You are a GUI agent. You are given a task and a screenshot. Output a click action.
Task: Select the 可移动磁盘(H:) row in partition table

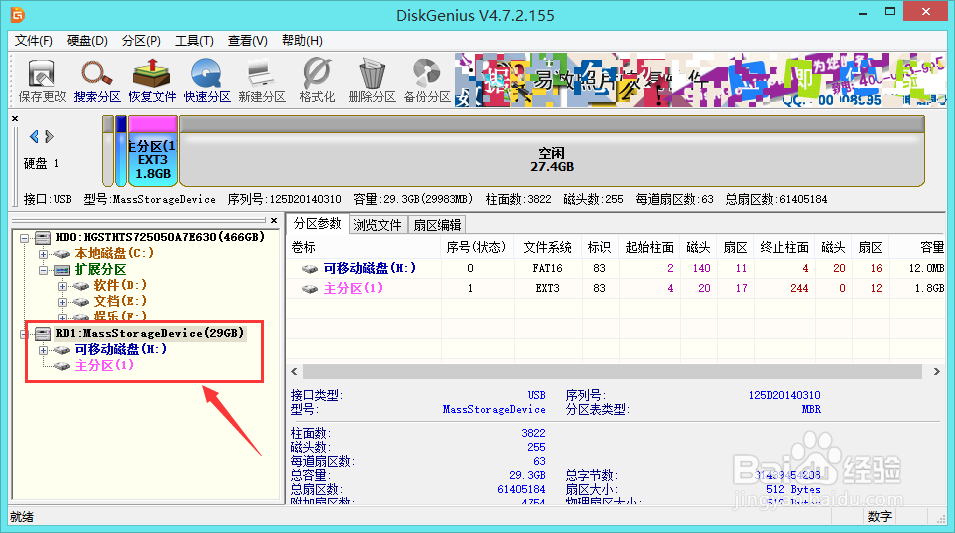tap(616, 269)
